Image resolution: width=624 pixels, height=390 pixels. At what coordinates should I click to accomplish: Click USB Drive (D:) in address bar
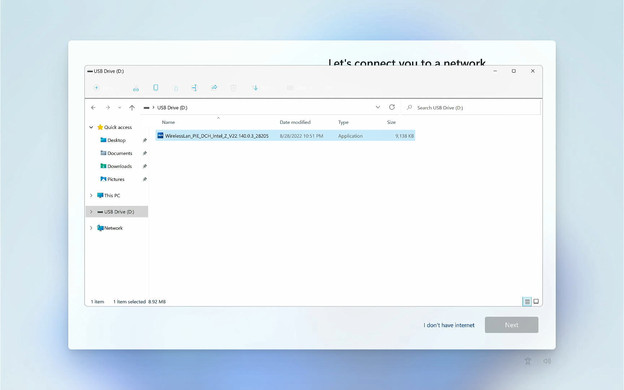tap(172, 107)
